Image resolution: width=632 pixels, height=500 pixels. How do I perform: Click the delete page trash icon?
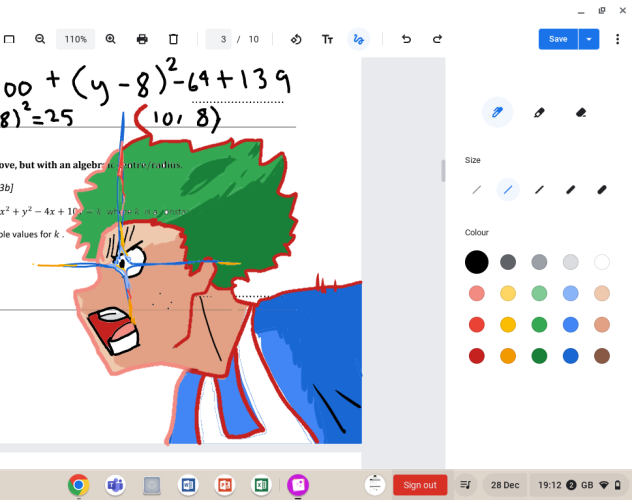click(x=173, y=39)
